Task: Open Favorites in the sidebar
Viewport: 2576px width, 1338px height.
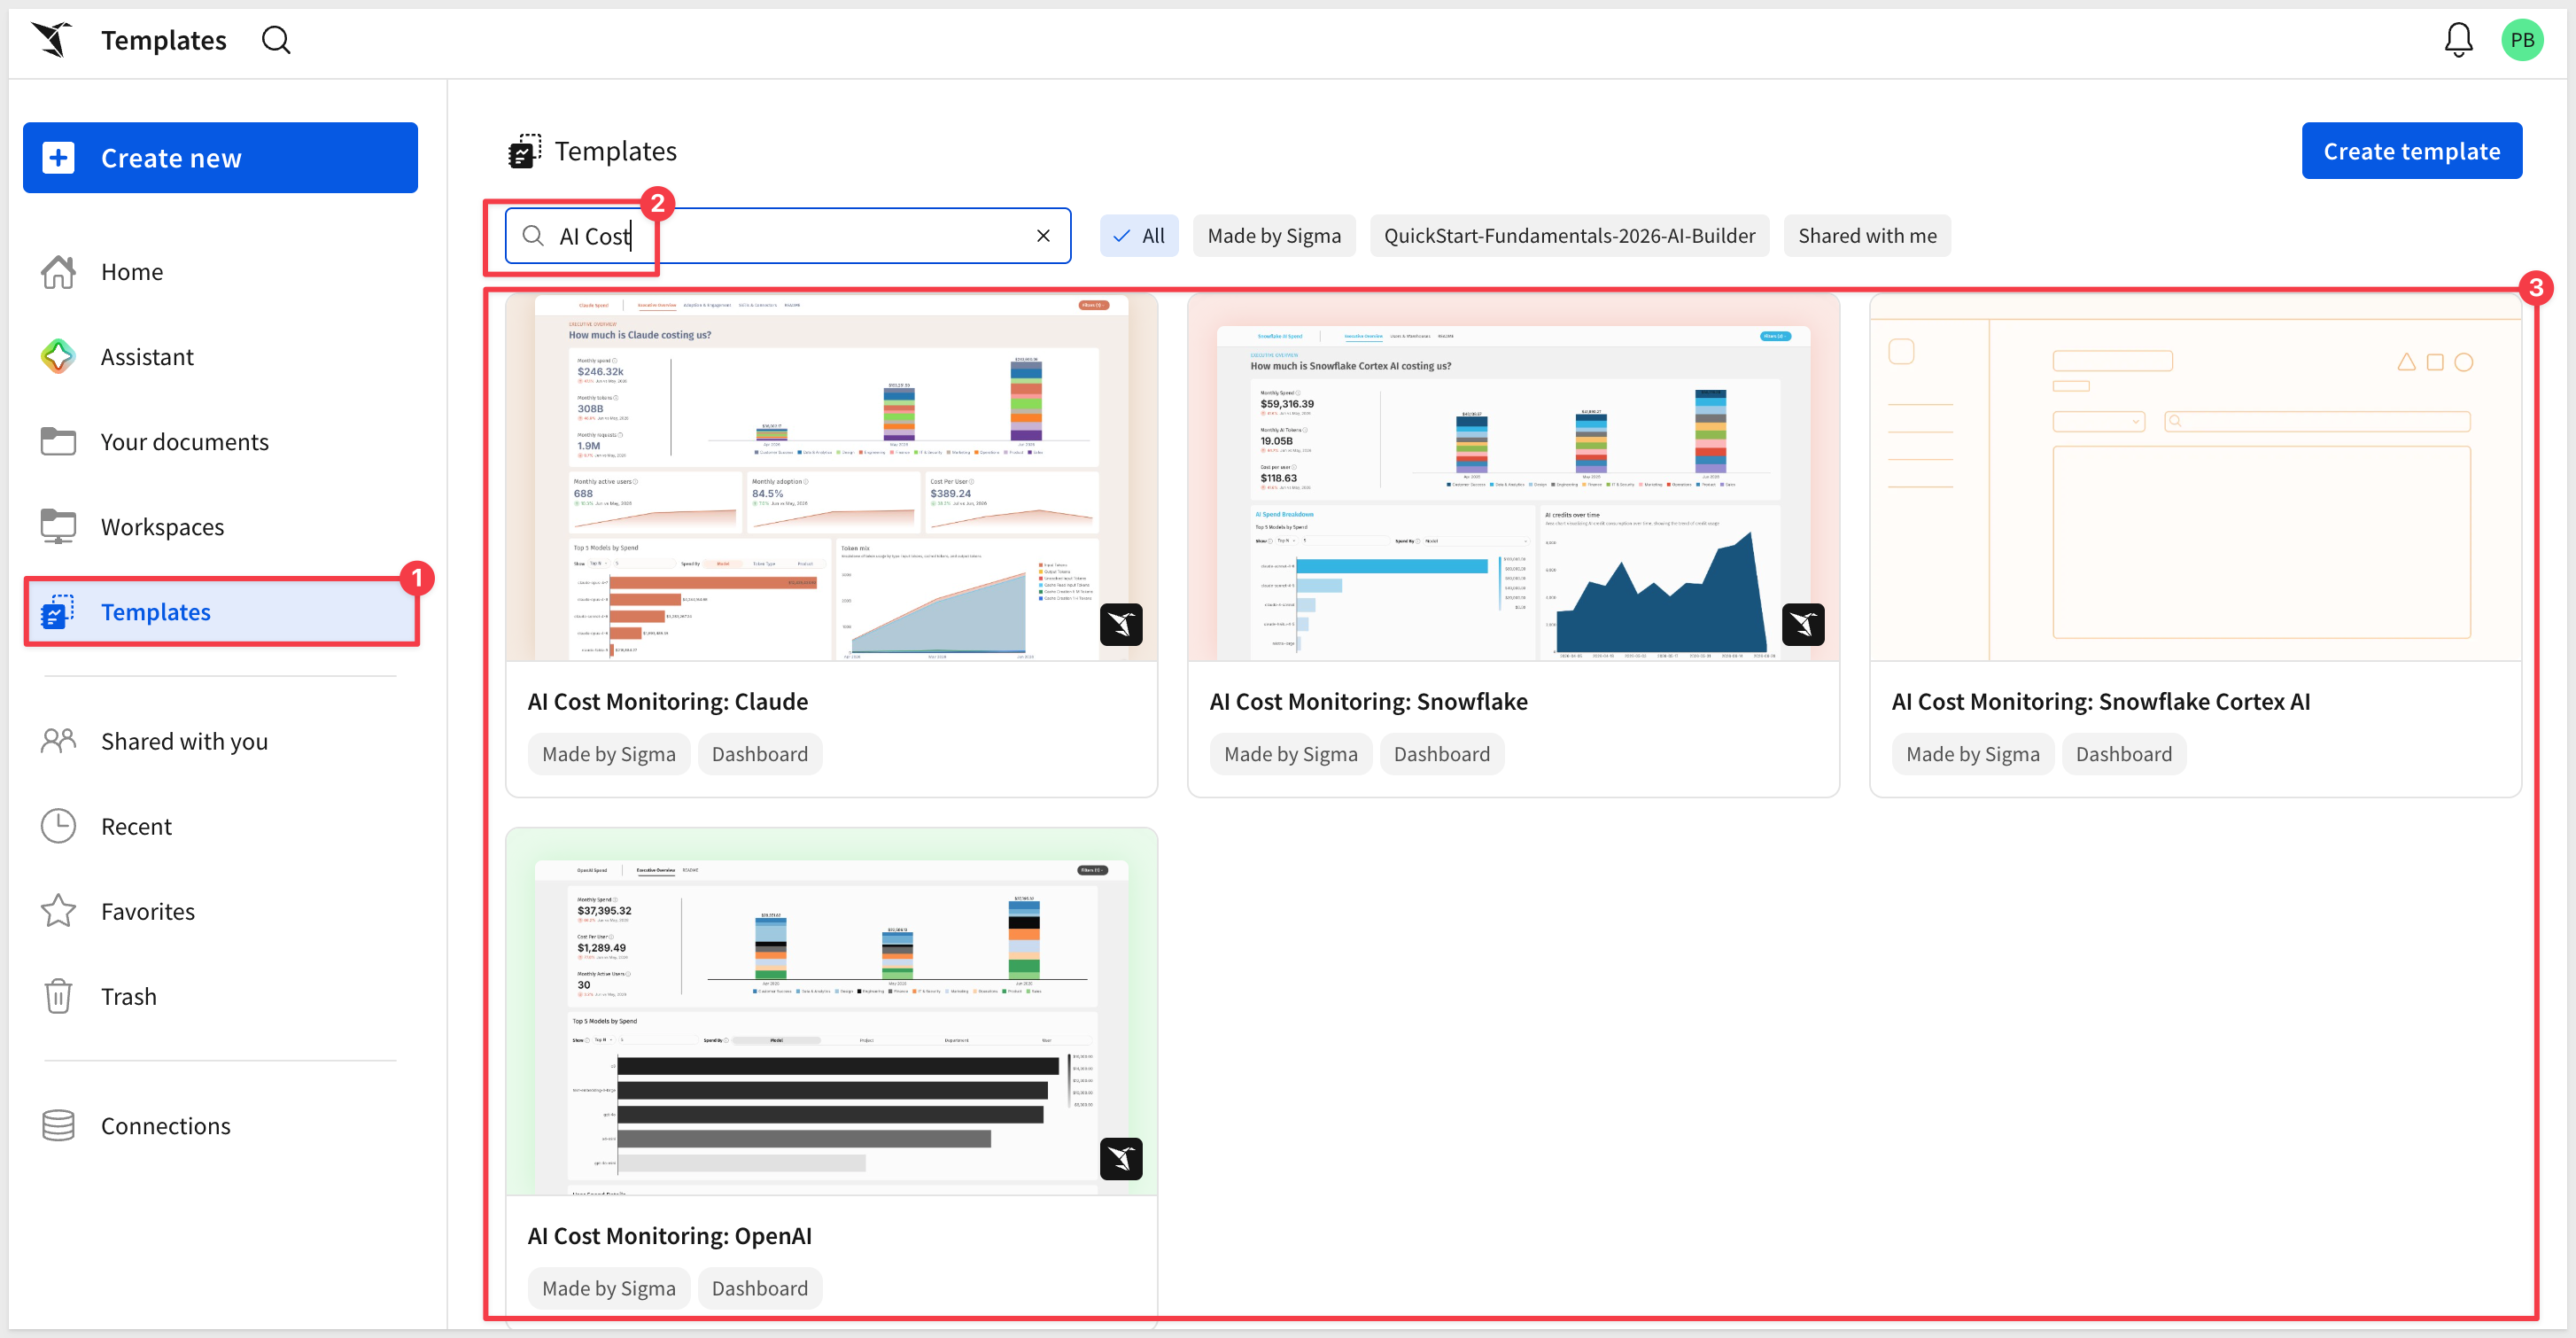Action: coord(220,911)
